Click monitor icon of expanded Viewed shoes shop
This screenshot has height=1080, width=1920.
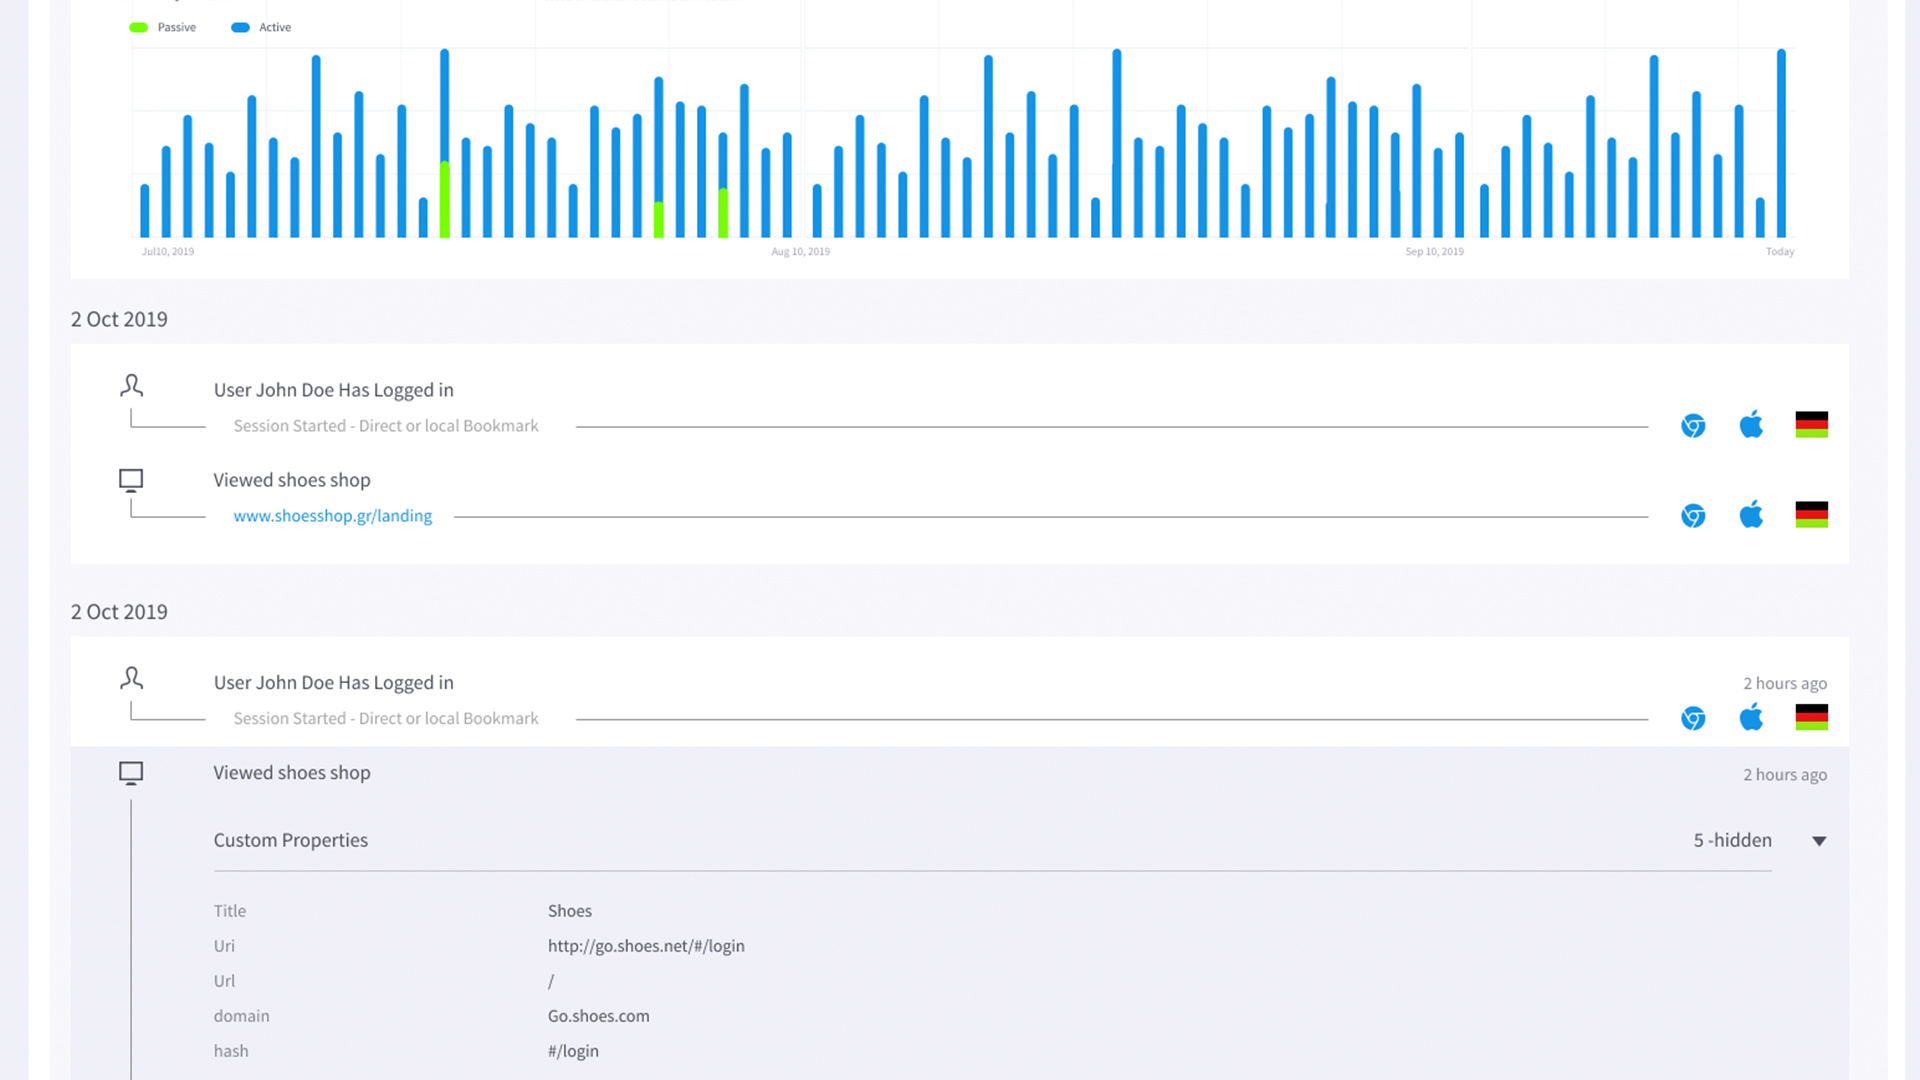(131, 773)
